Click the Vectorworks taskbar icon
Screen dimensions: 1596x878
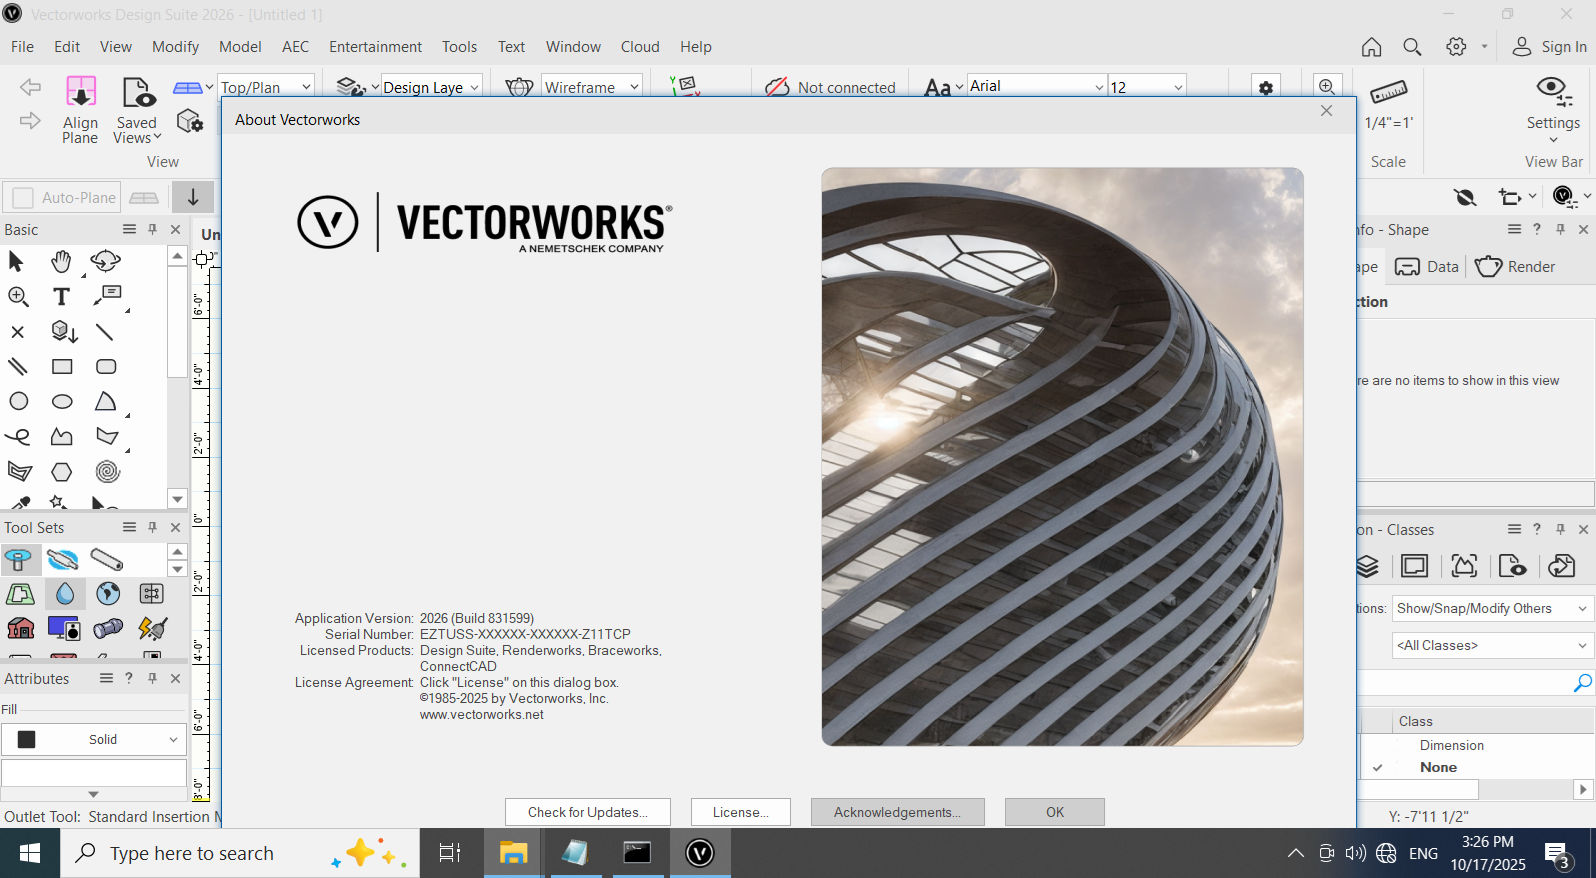(x=700, y=853)
